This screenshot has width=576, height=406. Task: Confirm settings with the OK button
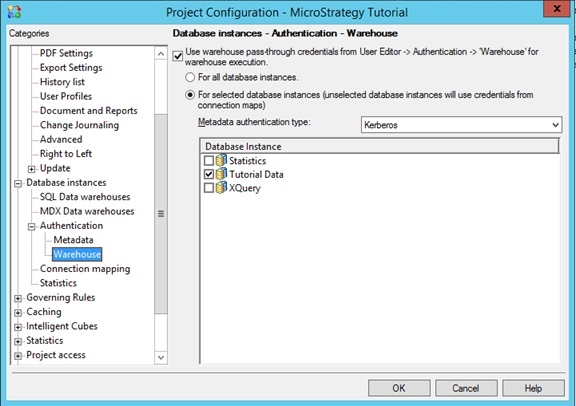pyautogui.click(x=399, y=388)
